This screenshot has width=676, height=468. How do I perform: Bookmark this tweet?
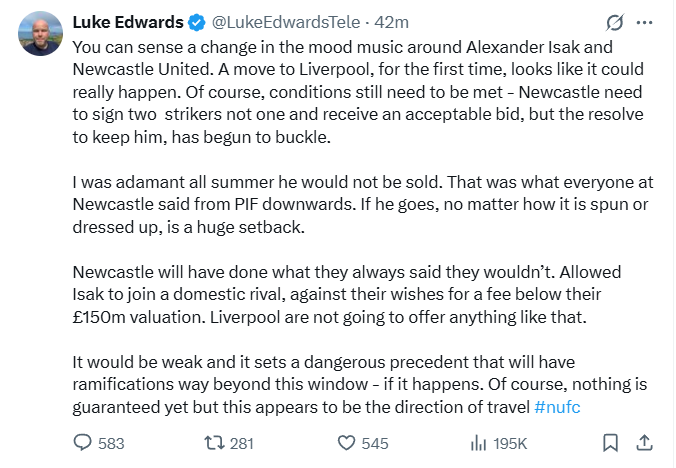coord(610,443)
